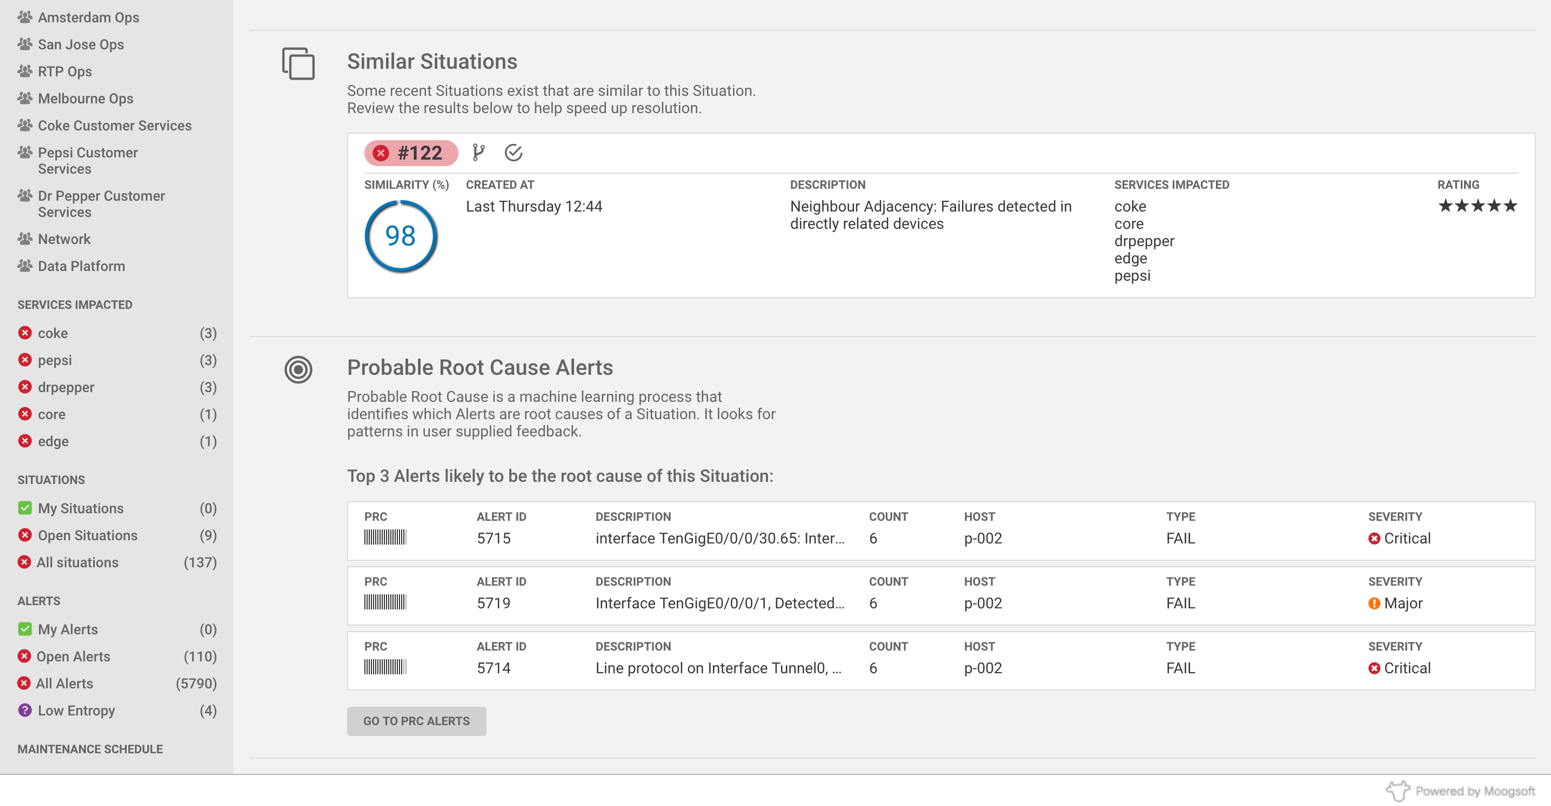Image resolution: width=1551 pixels, height=806 pixels.
Task: Expand the Services Impacted section header
Action: [x=75, y=305]
